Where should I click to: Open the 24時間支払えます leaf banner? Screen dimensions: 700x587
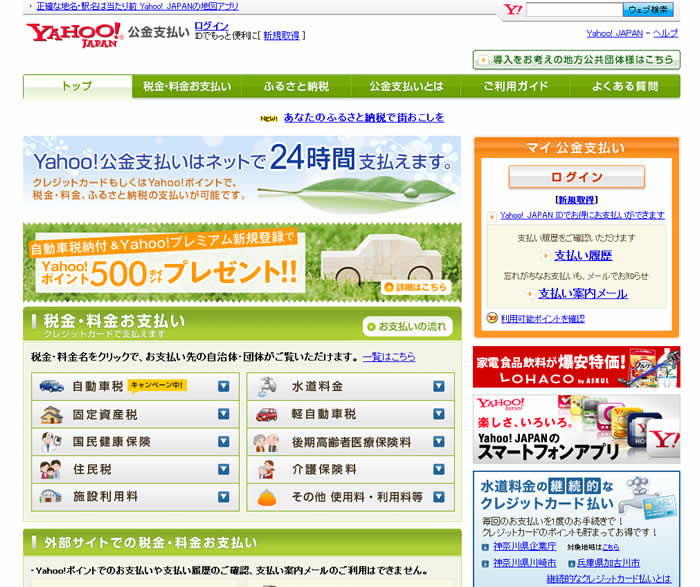point(242,176)
